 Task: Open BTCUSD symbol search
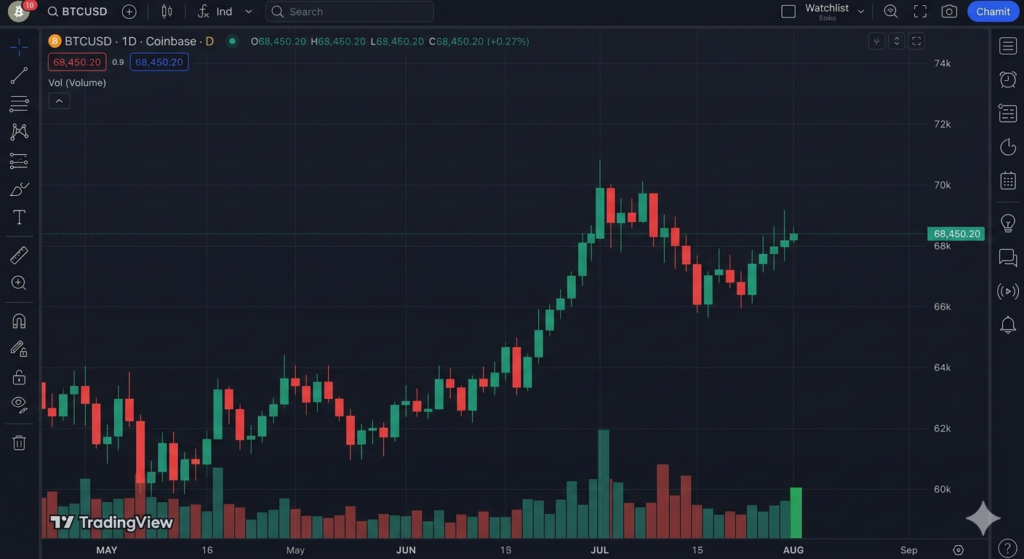[78, 12]
